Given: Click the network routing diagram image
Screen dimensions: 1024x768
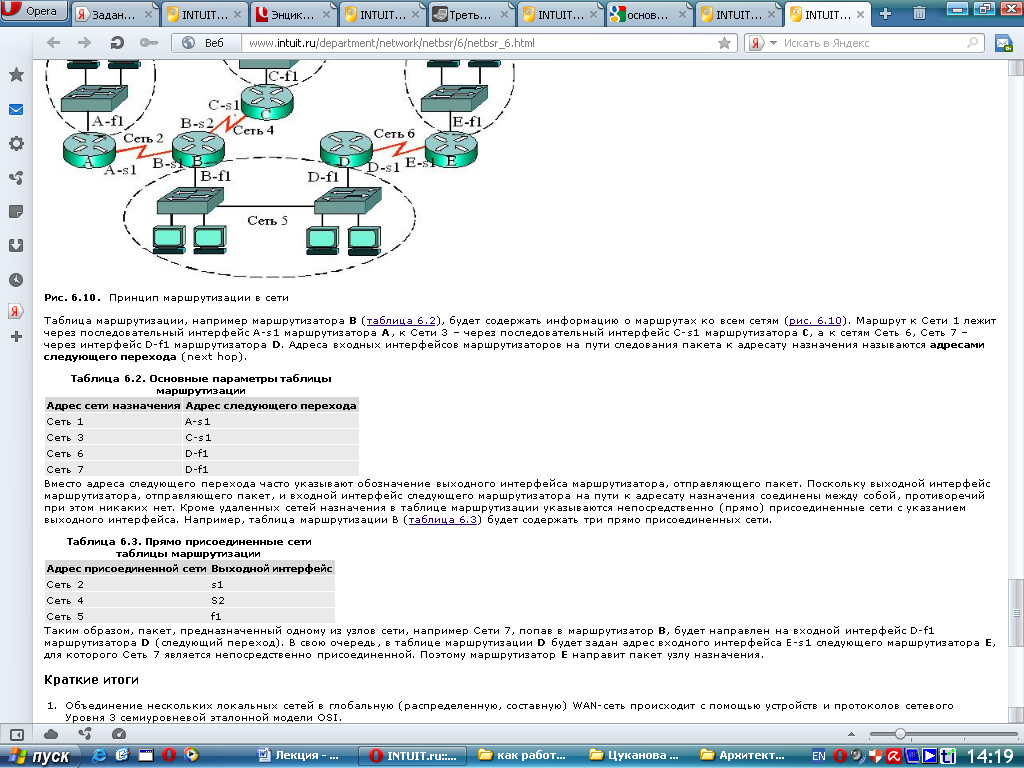Looking at the screenshot, I should (x=280, y=168).
